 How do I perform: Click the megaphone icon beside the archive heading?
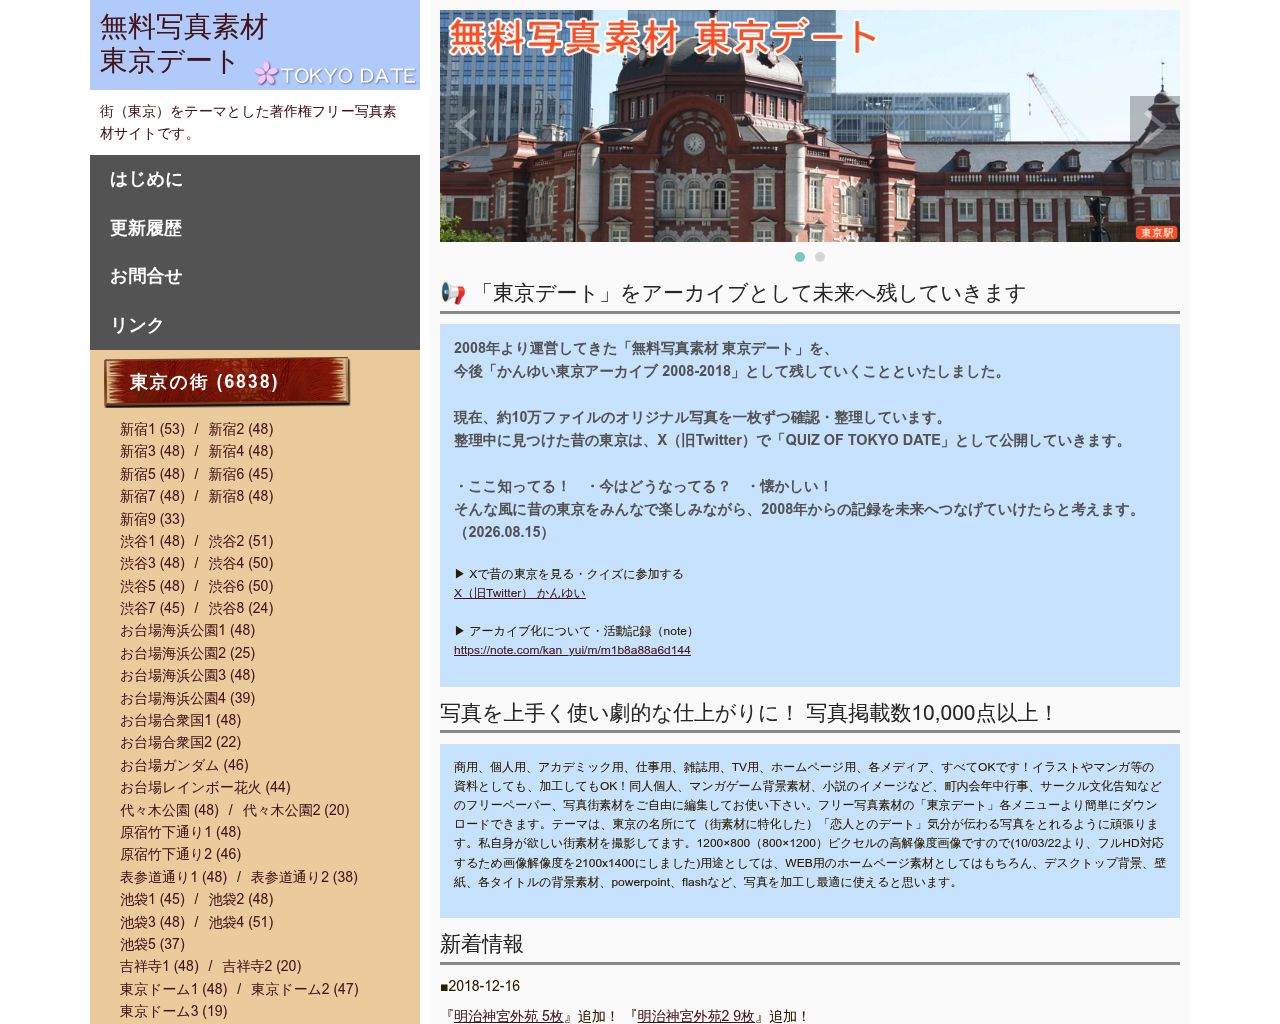[x=453, y=293]
